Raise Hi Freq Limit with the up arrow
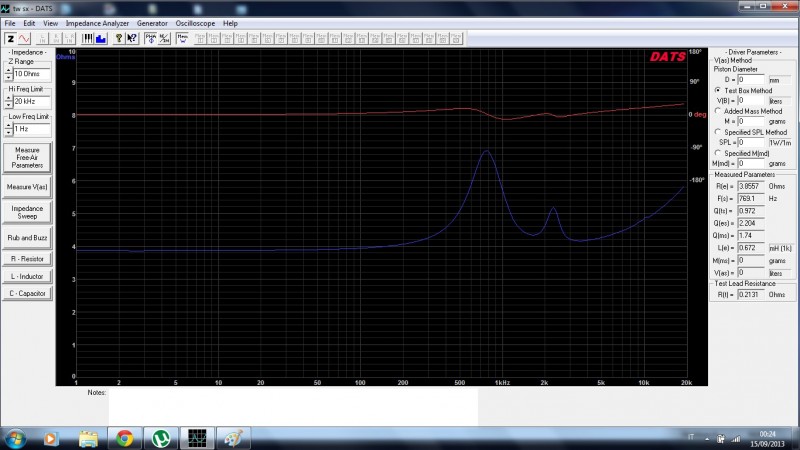 8,98
